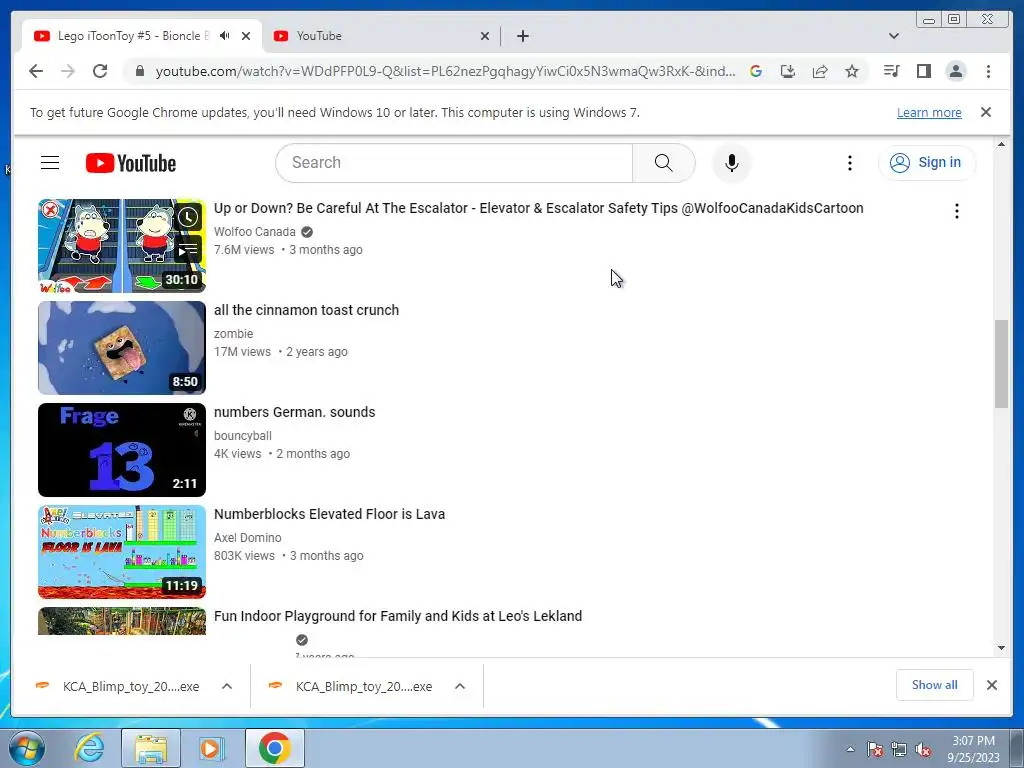Open Numberblocks Floor is Lava thumbnail
The image size is (1024, 768).
click(x=121, y=551)
